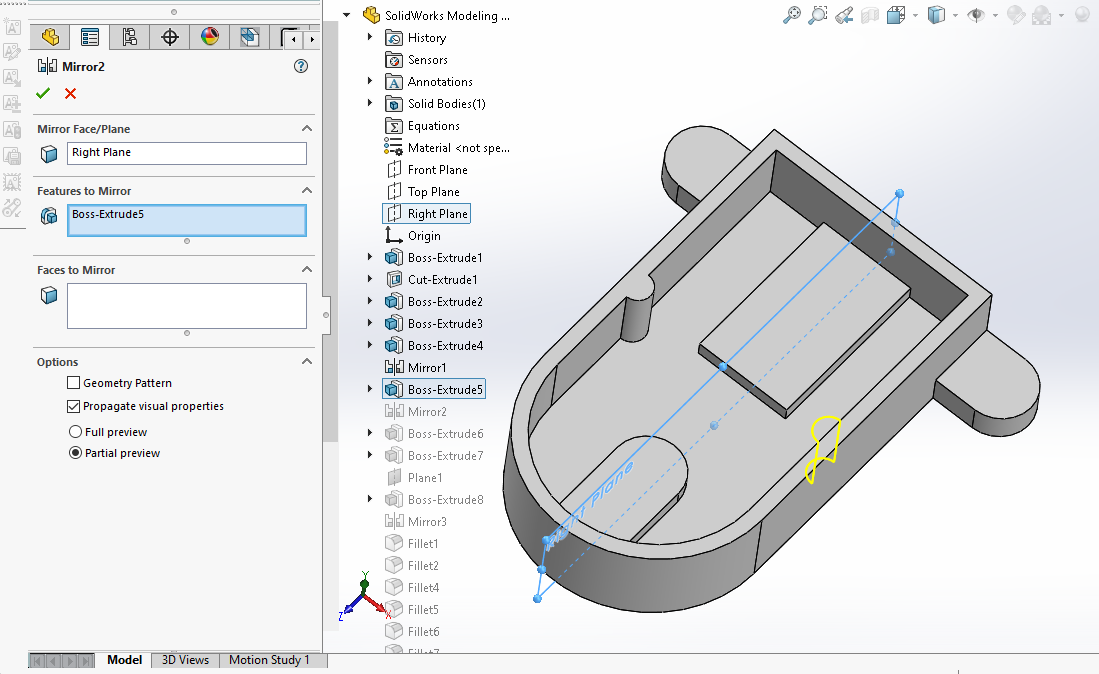Switch to the 3D Views tab
Viewport: 1099px width, 674px height.
coord(185,660)
